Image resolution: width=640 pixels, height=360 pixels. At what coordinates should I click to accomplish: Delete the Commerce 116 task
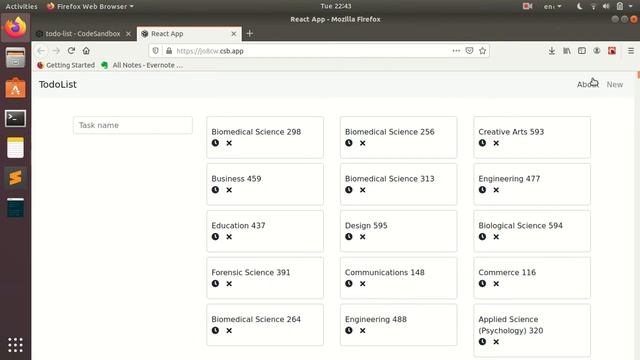[496, 284]
